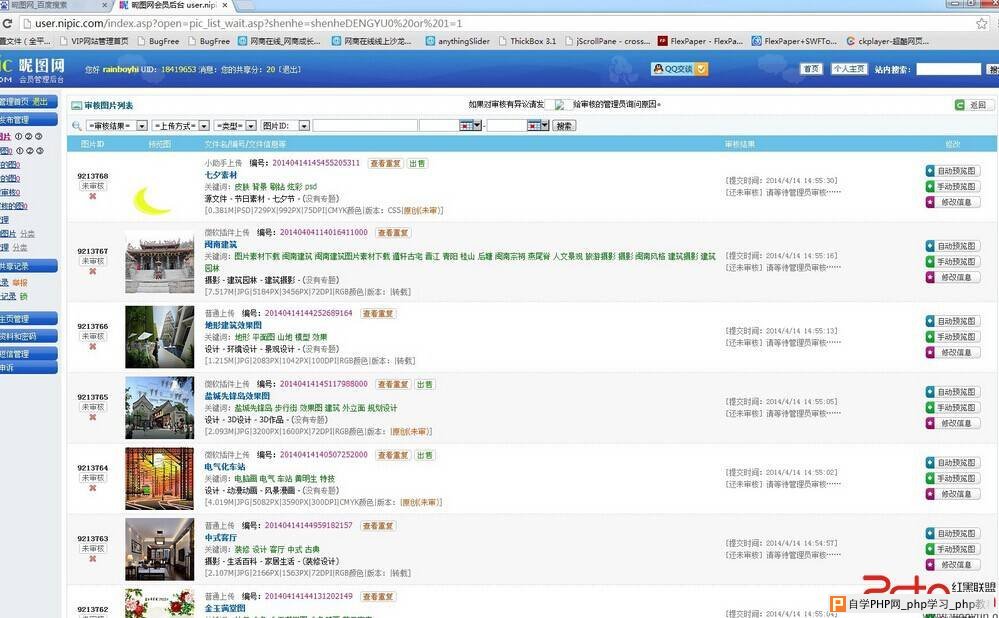Click 手动预览图 for image 9213767

point(952,262)
